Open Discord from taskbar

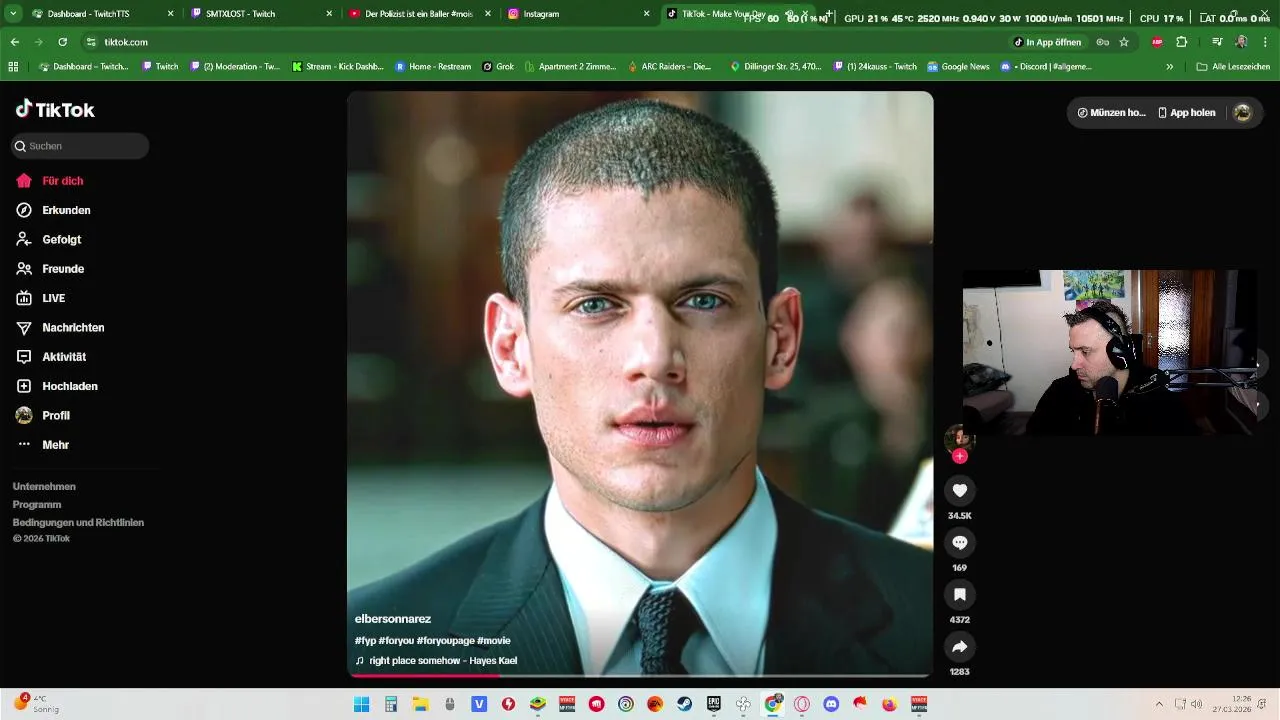click(x=831, y=704)
